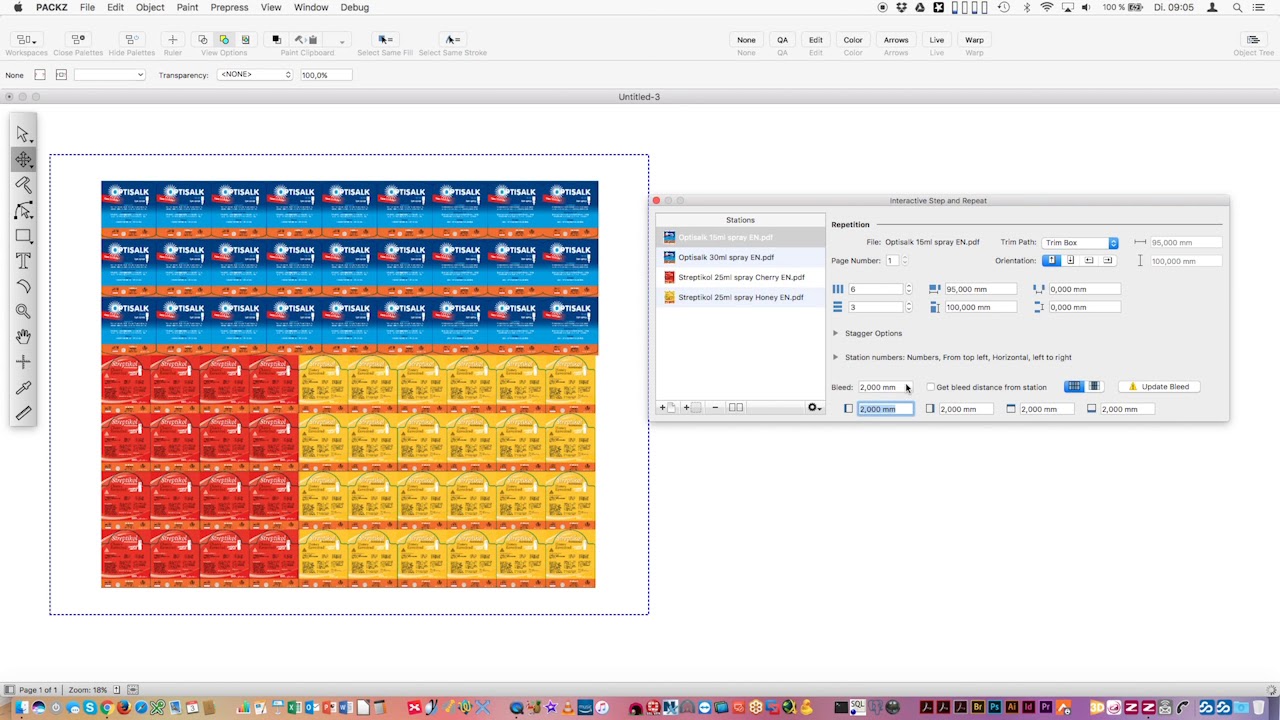The width and height of the screenshot is (1280, 720).
Task: Select the Text tool
Action: click(23, 261)
